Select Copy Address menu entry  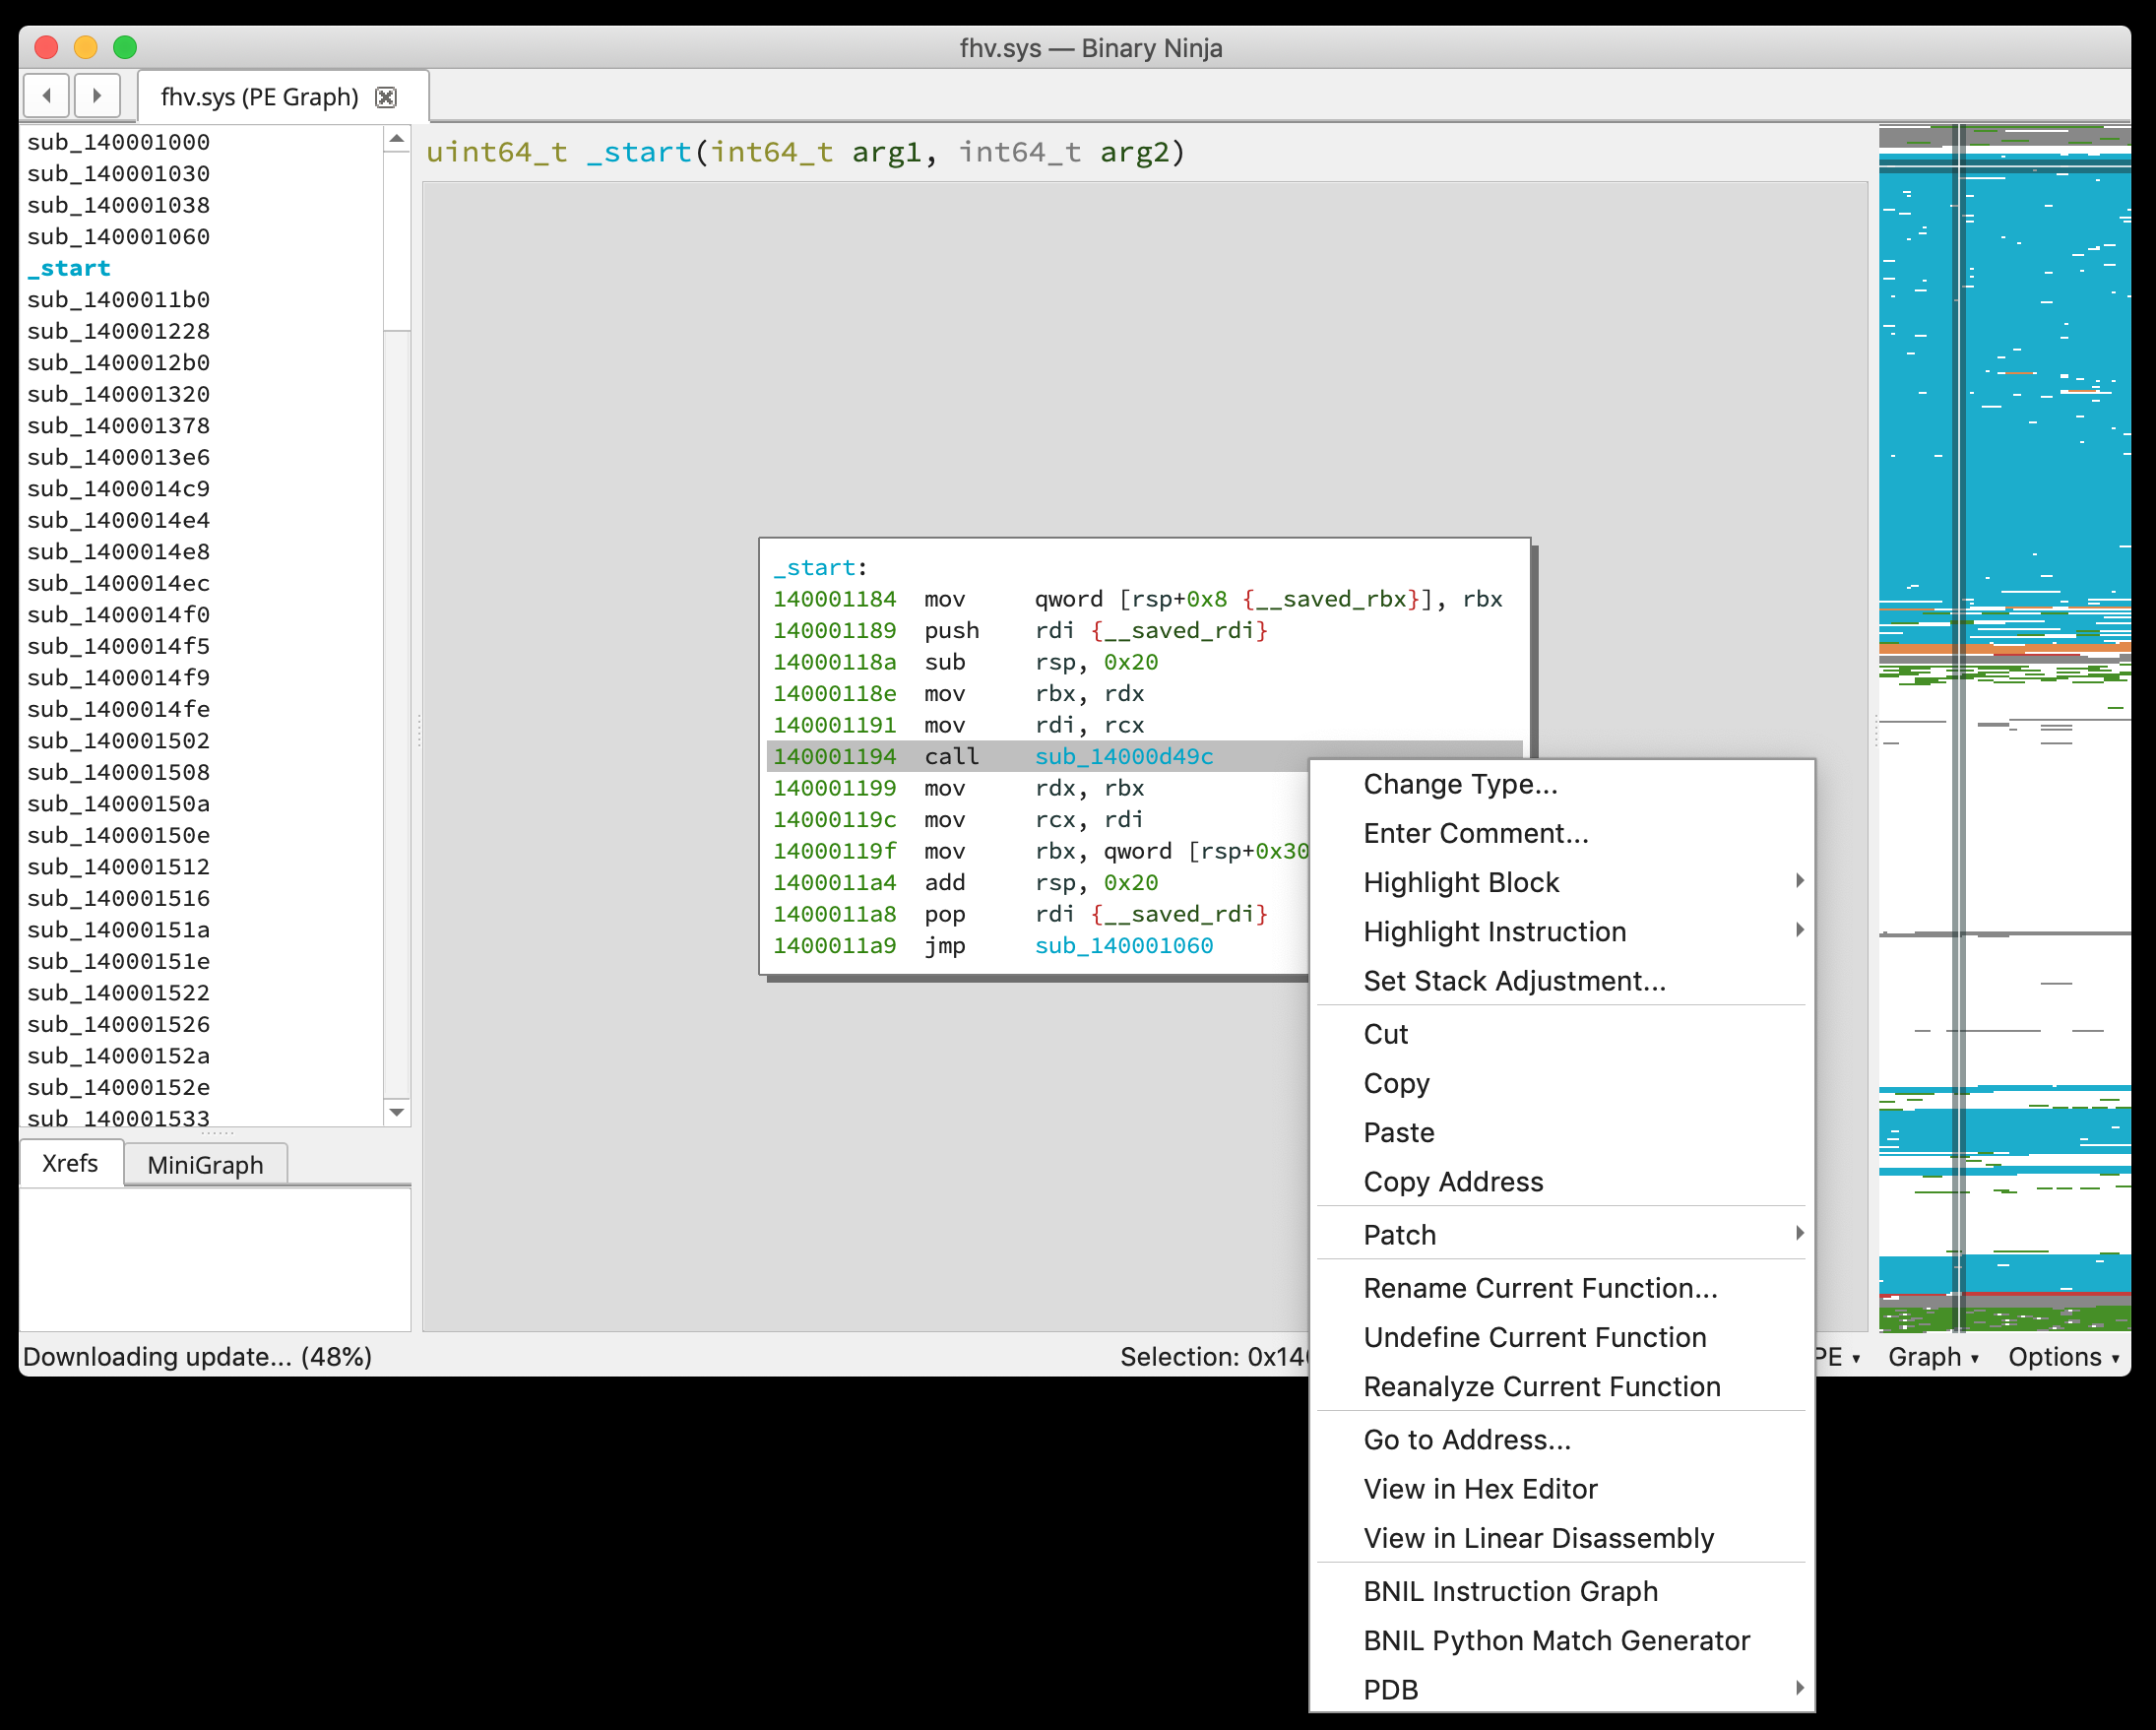1453,1181
